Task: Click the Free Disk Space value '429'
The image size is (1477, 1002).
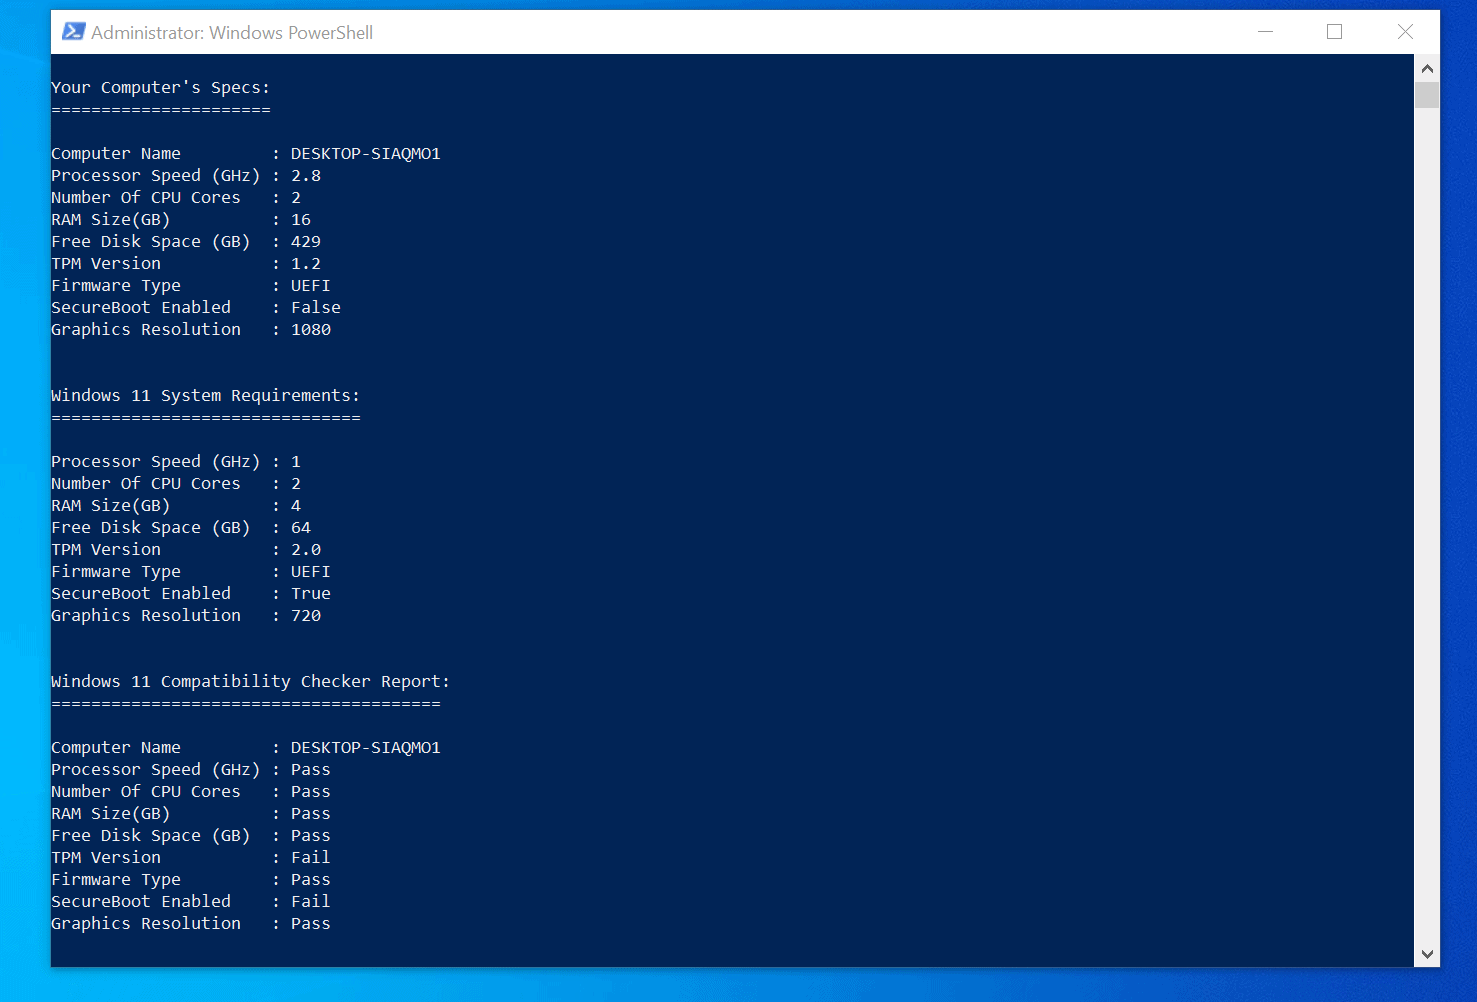Action: pos(306,242)
